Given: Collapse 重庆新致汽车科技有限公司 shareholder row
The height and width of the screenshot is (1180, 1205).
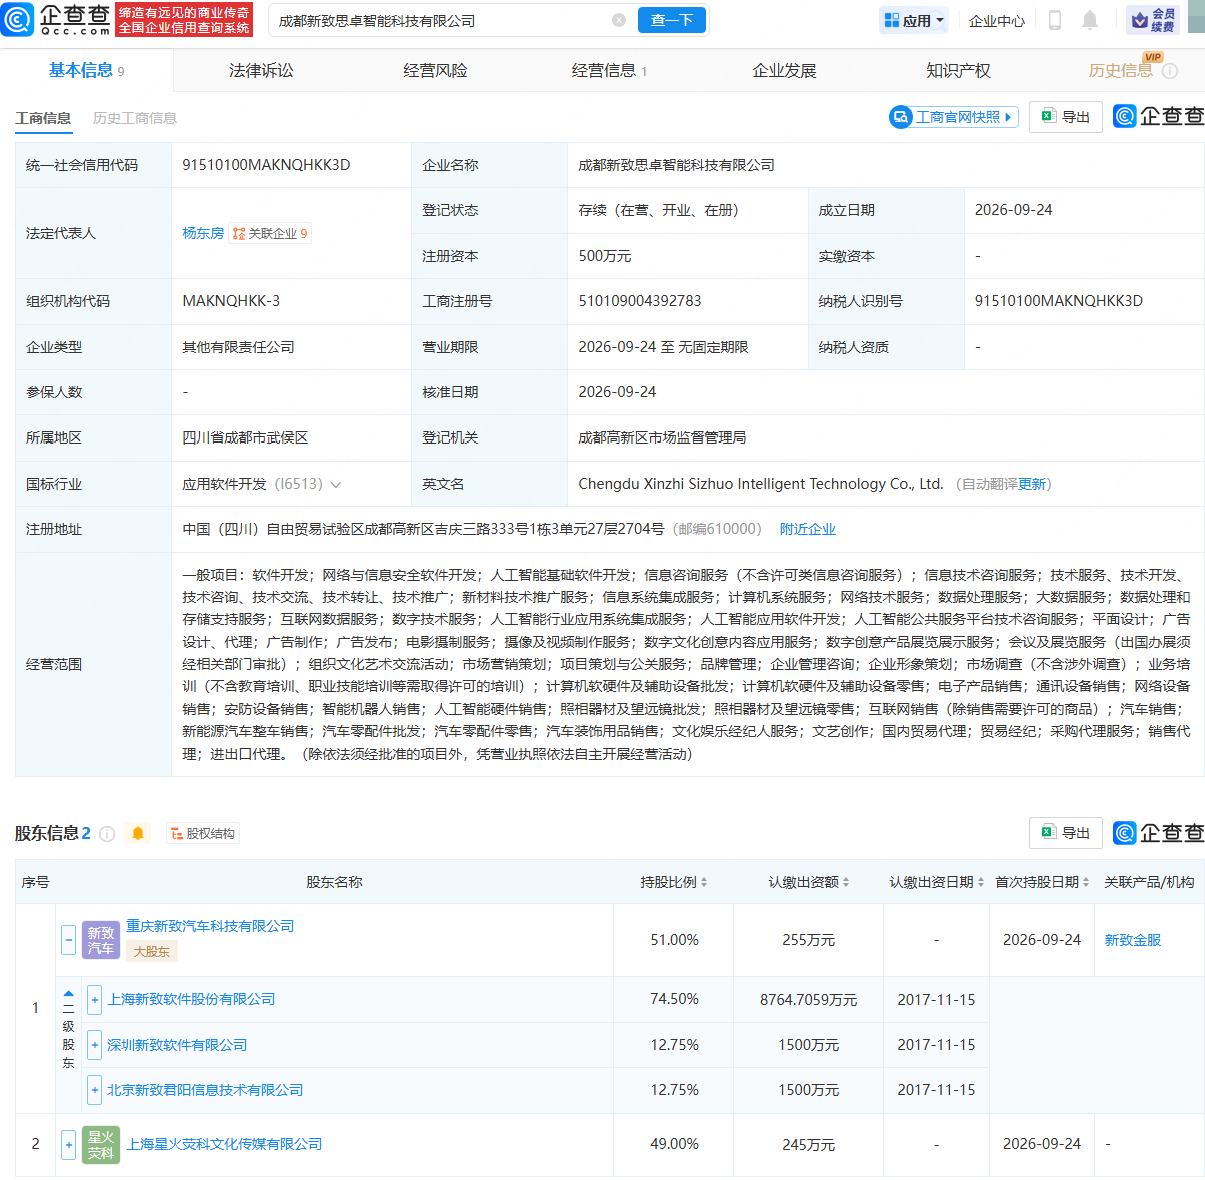Looking at the screenshot, I should (x=68, y=940).
